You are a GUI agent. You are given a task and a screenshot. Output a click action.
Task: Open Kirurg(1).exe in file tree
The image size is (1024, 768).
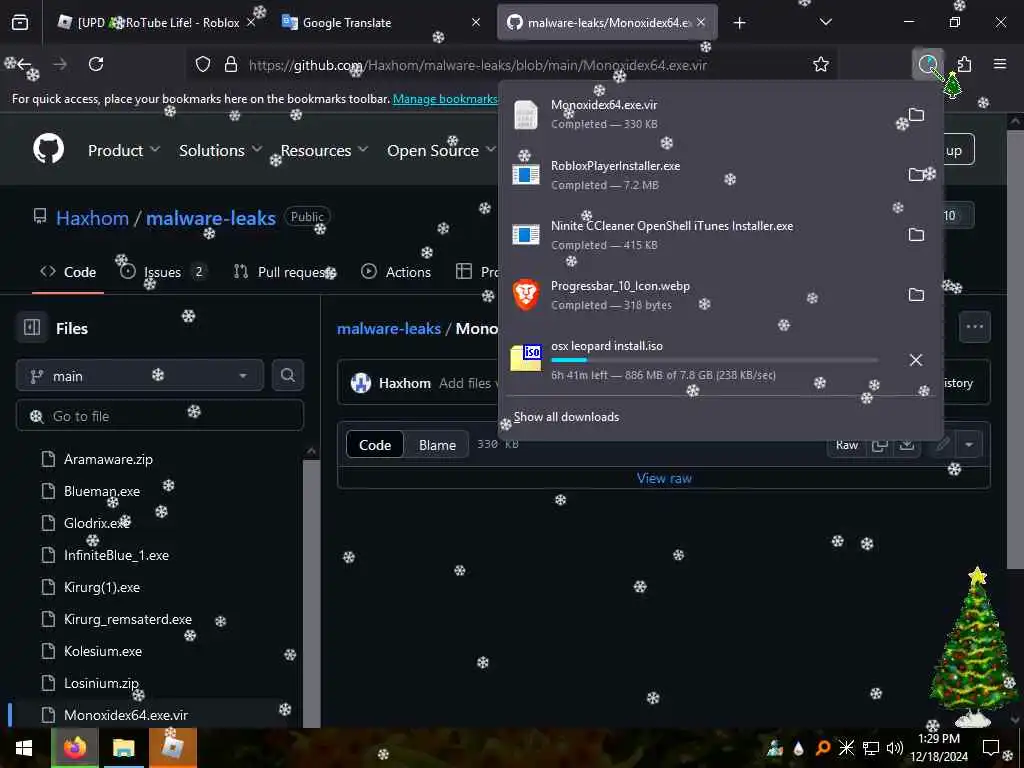pos(101,587)
